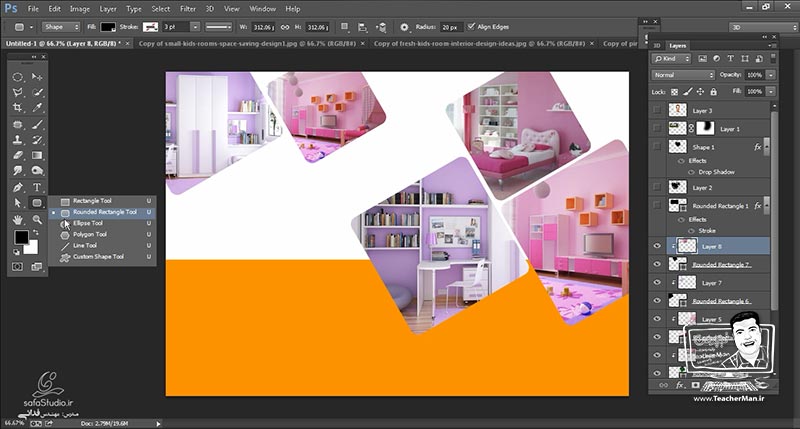Hide Layer 7 via eye icon

click(657, 283)
